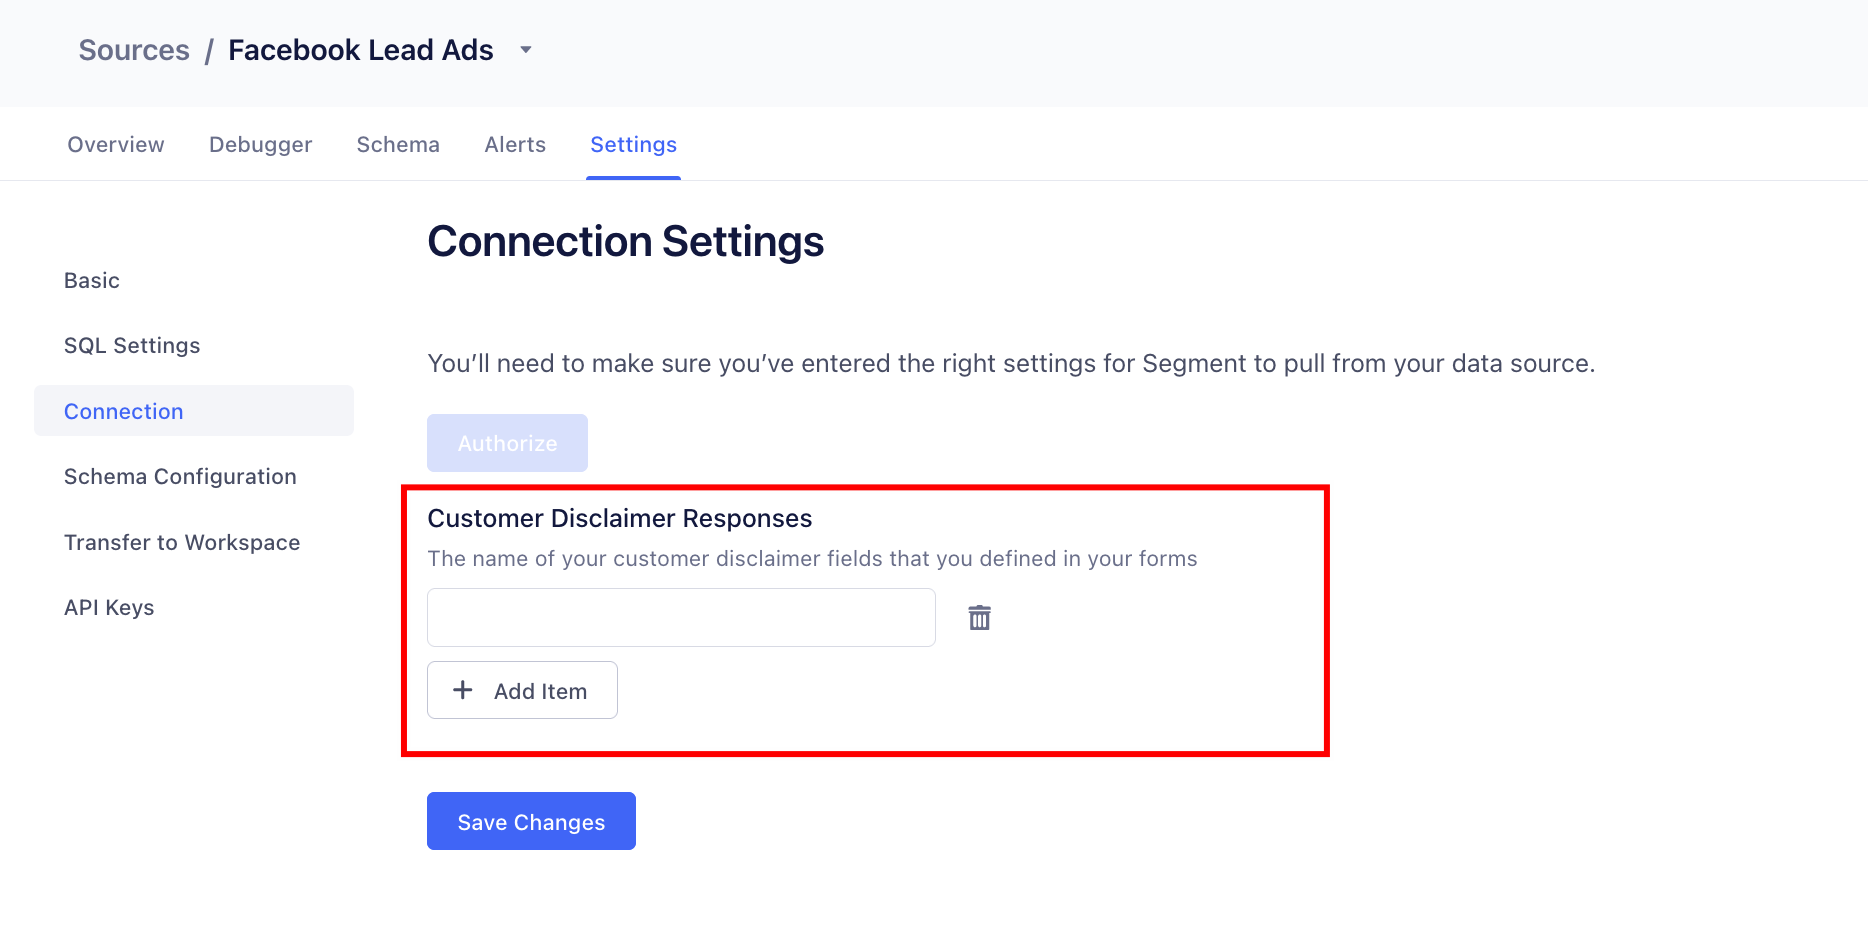Click the Facebook Lead Ads breadcrumb
The height and width of the screenshot is (950, 1868).
(x=361, y=49)
